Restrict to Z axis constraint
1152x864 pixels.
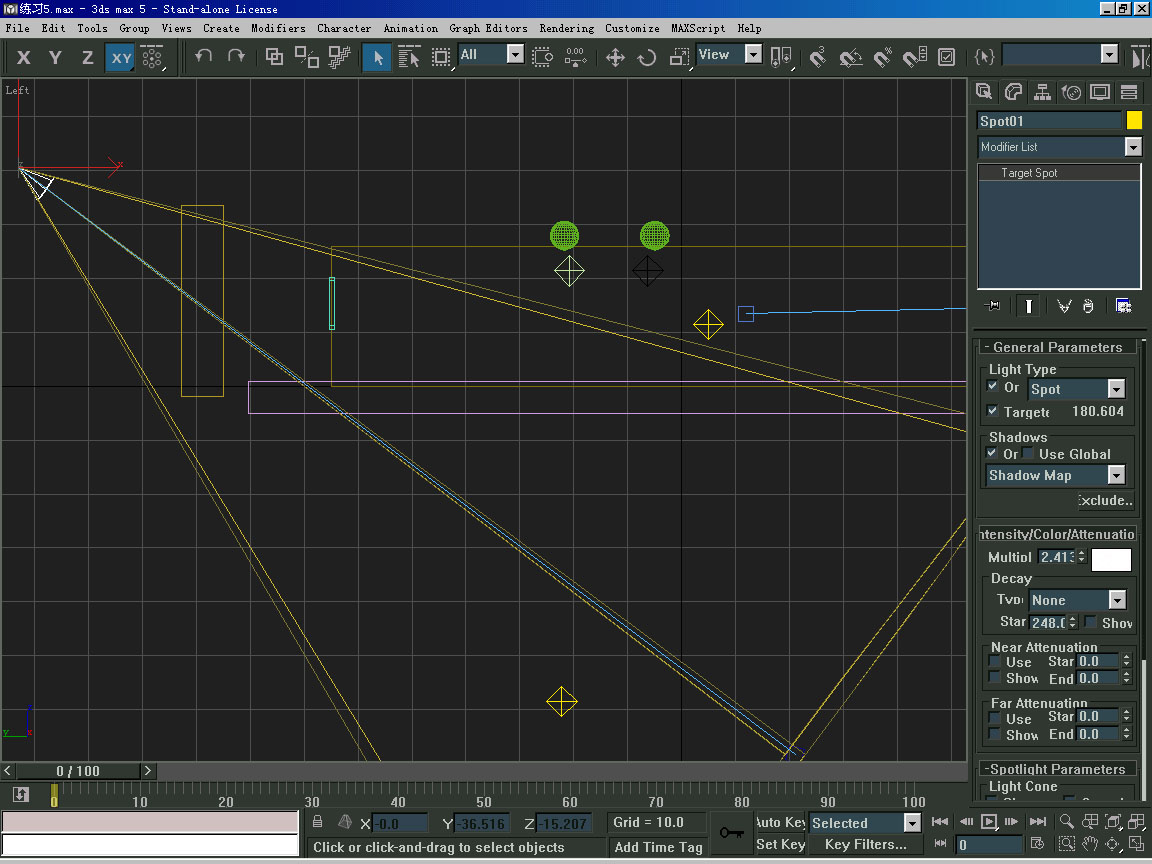tap(87, 57)
